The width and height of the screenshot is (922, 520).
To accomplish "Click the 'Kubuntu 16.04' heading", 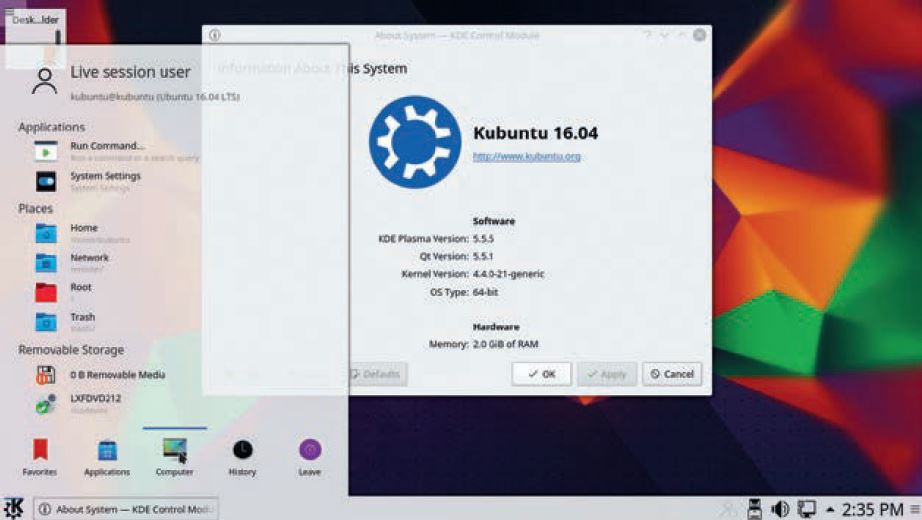I will click(x=536, y=133).
